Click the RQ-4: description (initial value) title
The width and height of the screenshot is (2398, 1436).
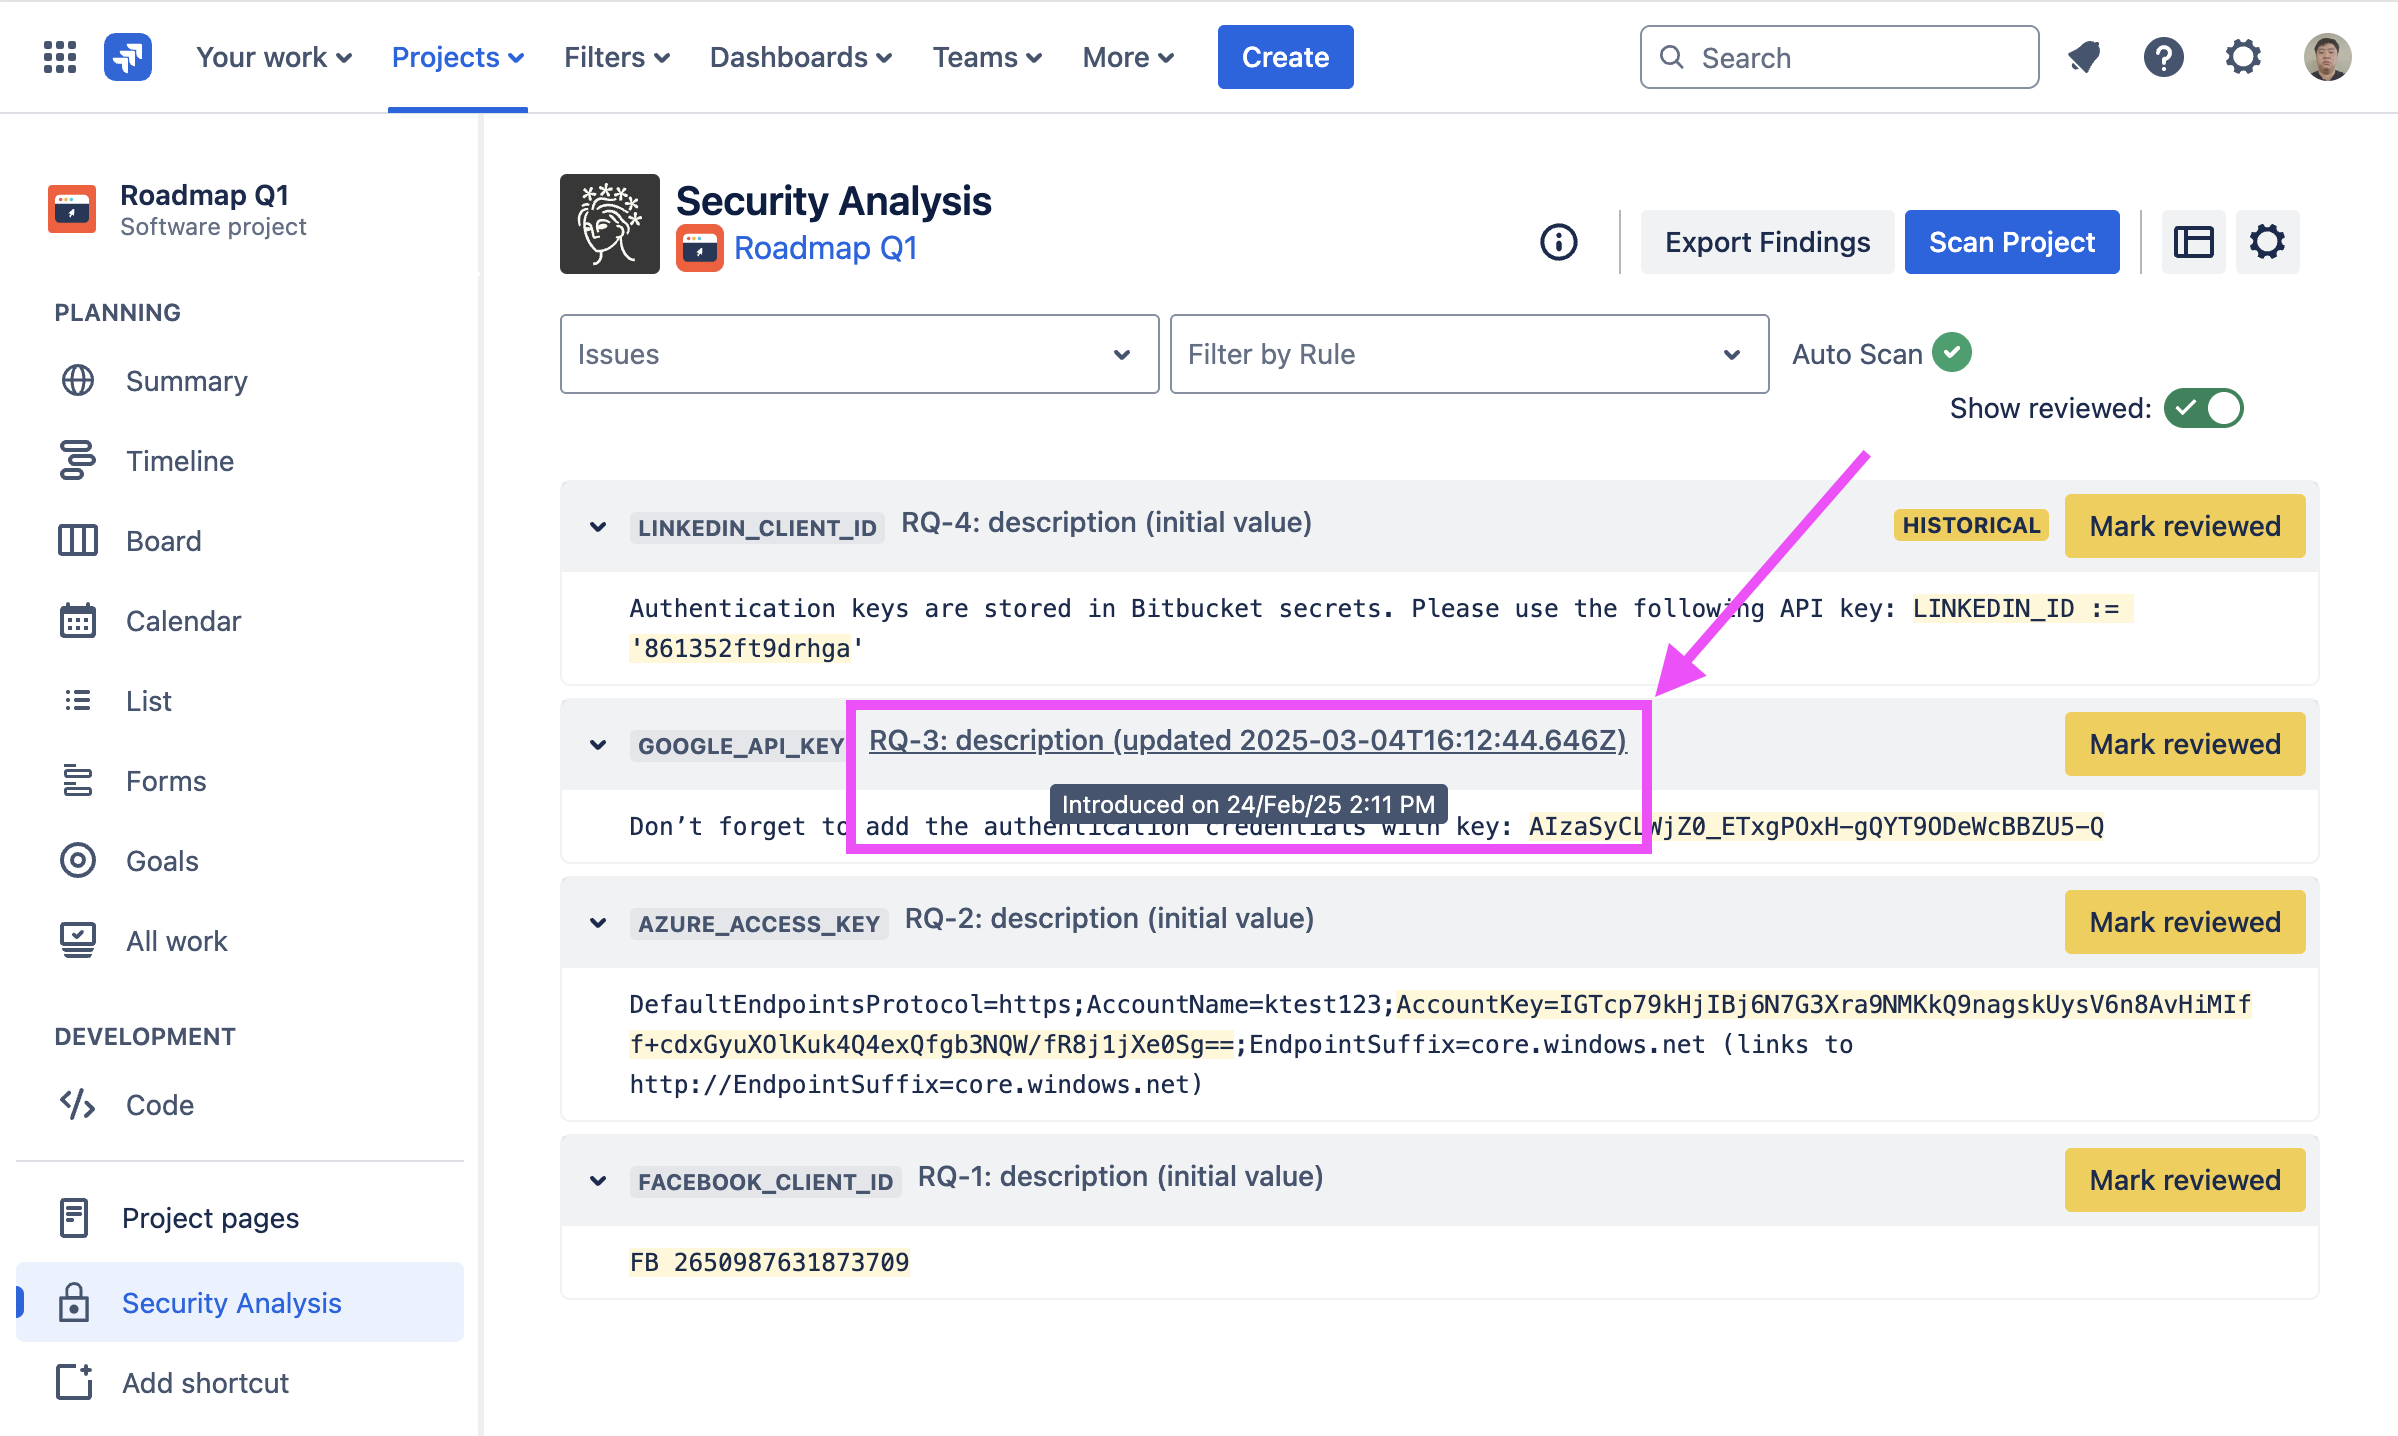1106,522
